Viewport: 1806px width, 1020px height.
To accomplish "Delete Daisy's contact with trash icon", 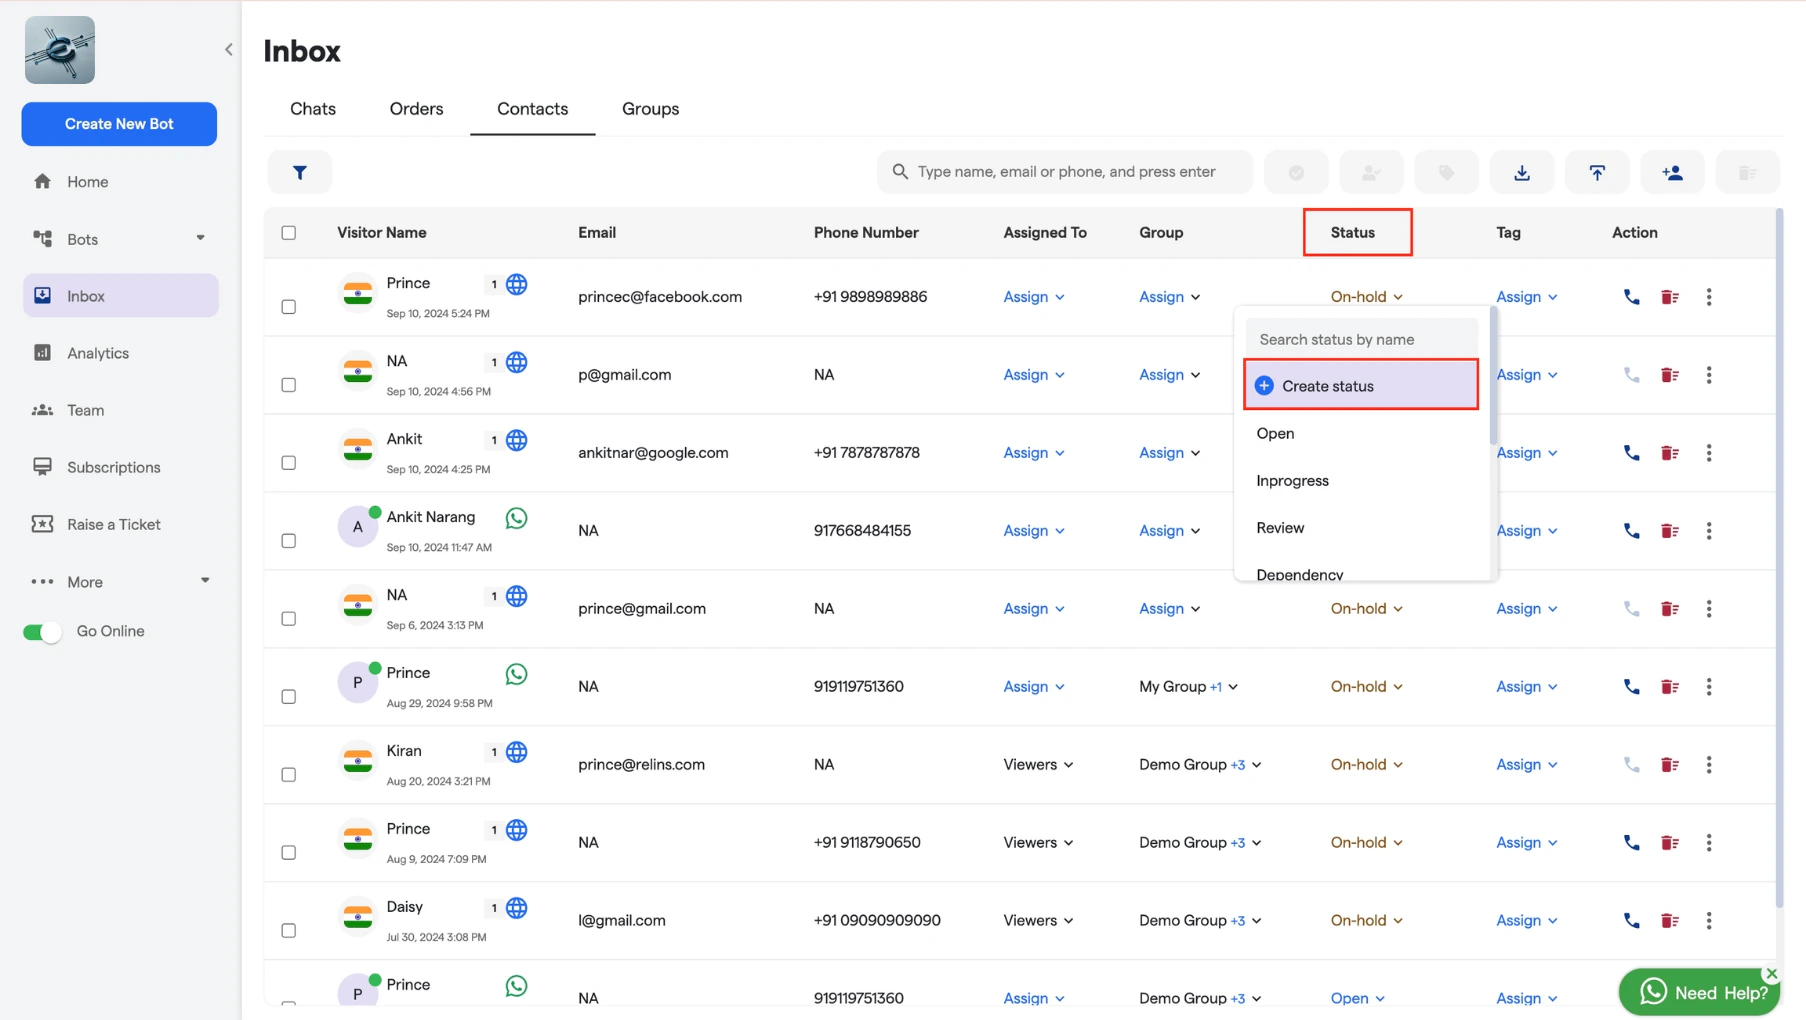I will [1669, 921].
